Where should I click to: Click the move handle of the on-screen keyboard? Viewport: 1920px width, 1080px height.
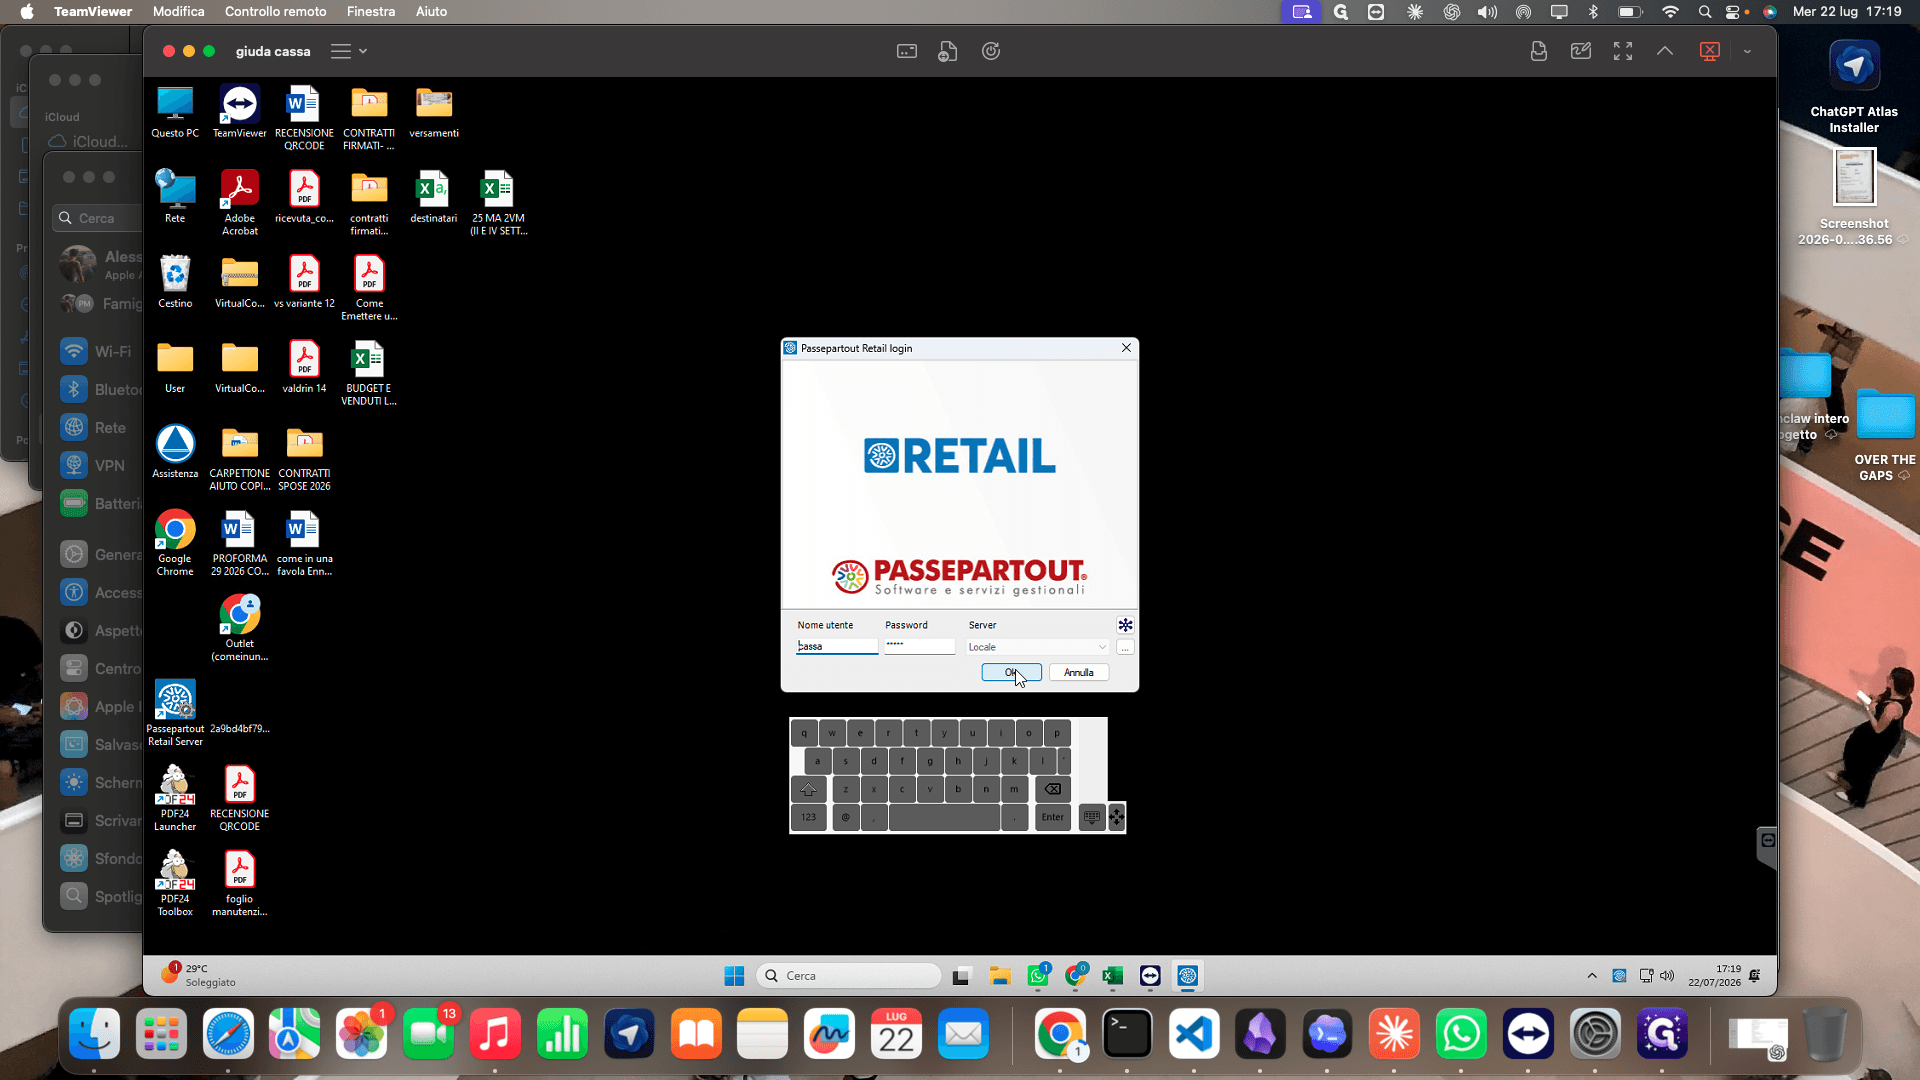(x=1117, y=817)
